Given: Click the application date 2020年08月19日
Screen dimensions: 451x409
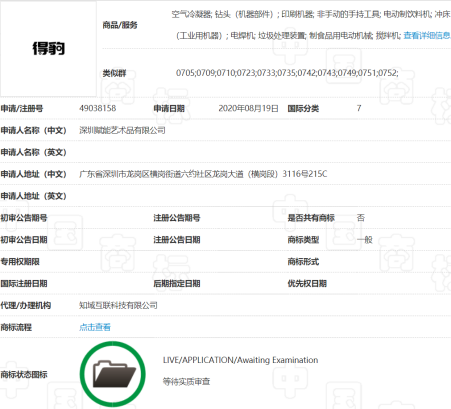Looking at the screenshot, I should click(248, 108).
